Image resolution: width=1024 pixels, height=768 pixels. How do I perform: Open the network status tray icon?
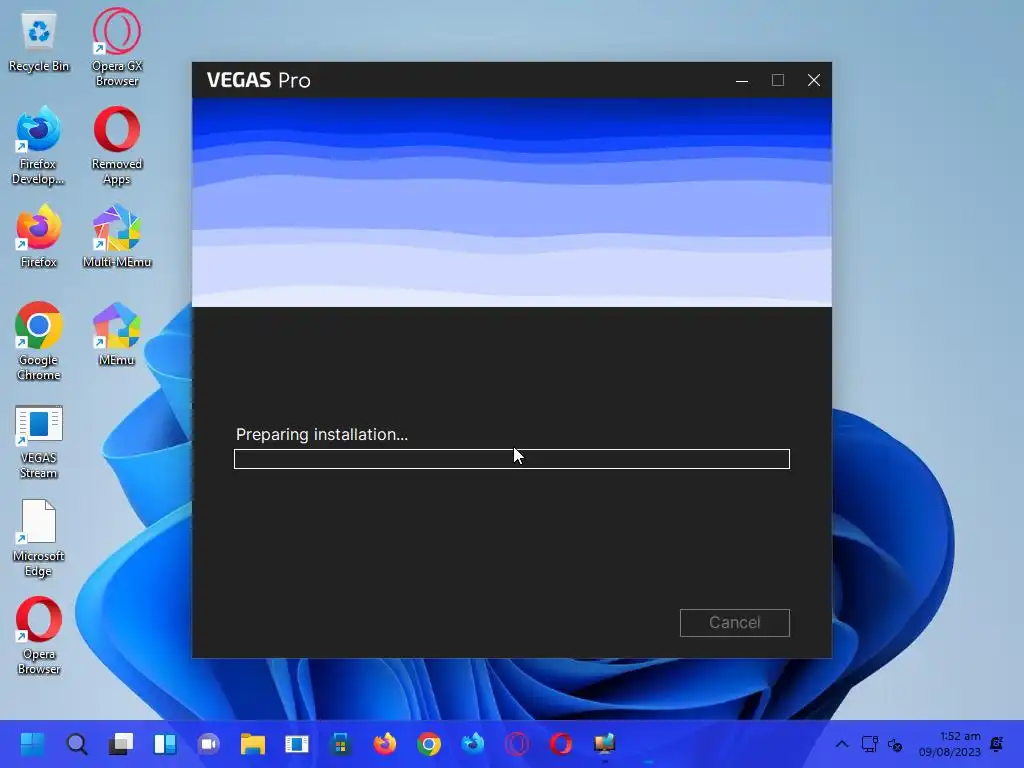869,744
